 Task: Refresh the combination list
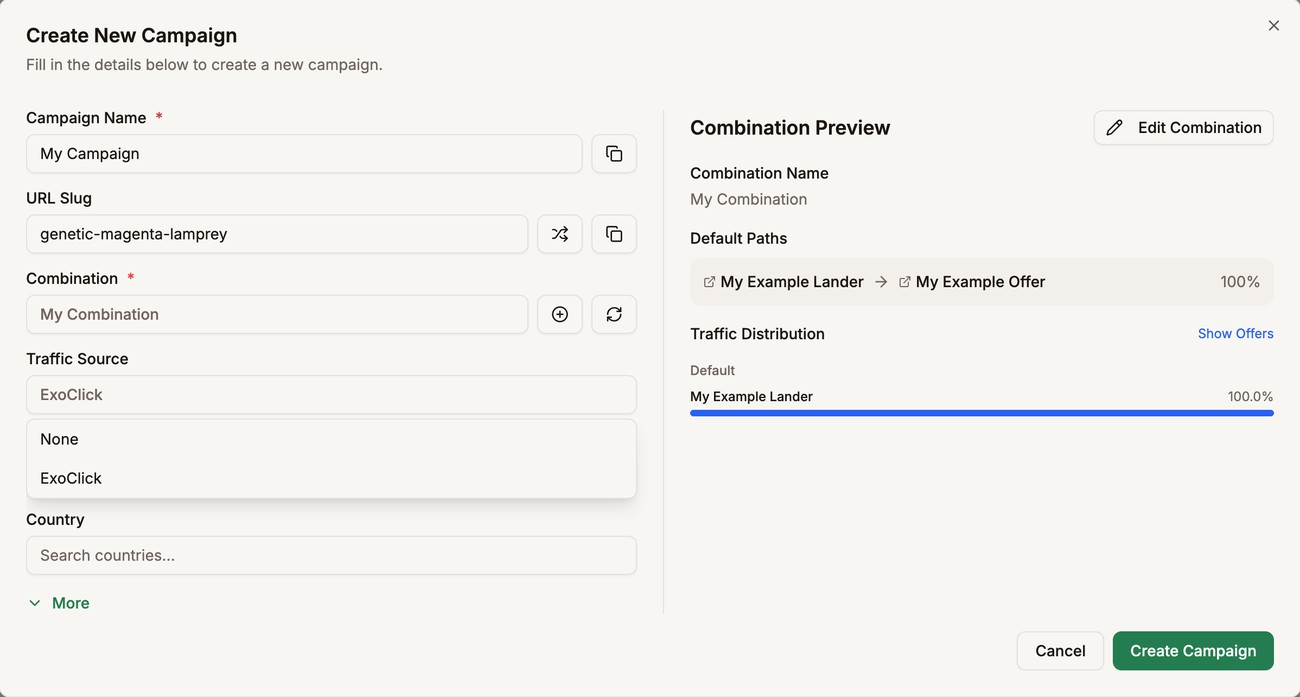[614, 314]
